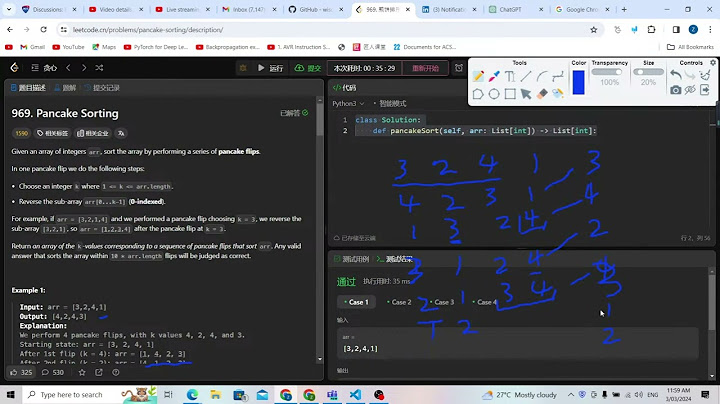Click the 1590 difficulty rating badge
720x404 pixels.
(22, 133)
